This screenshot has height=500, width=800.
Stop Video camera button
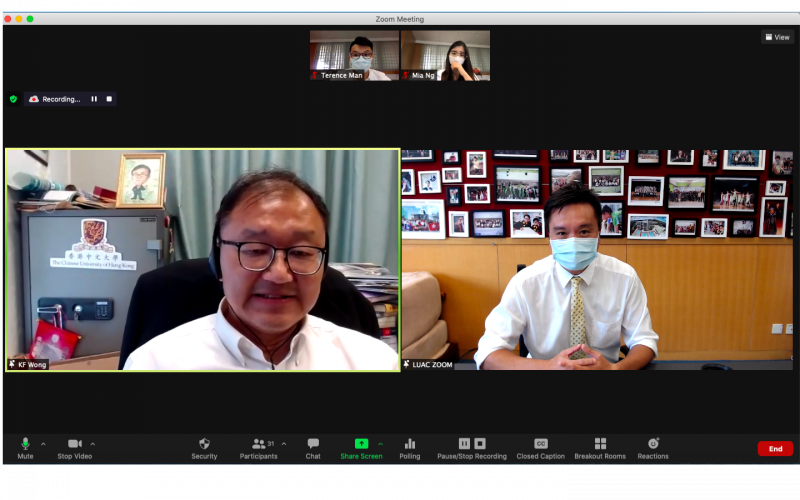coord(74,448)
